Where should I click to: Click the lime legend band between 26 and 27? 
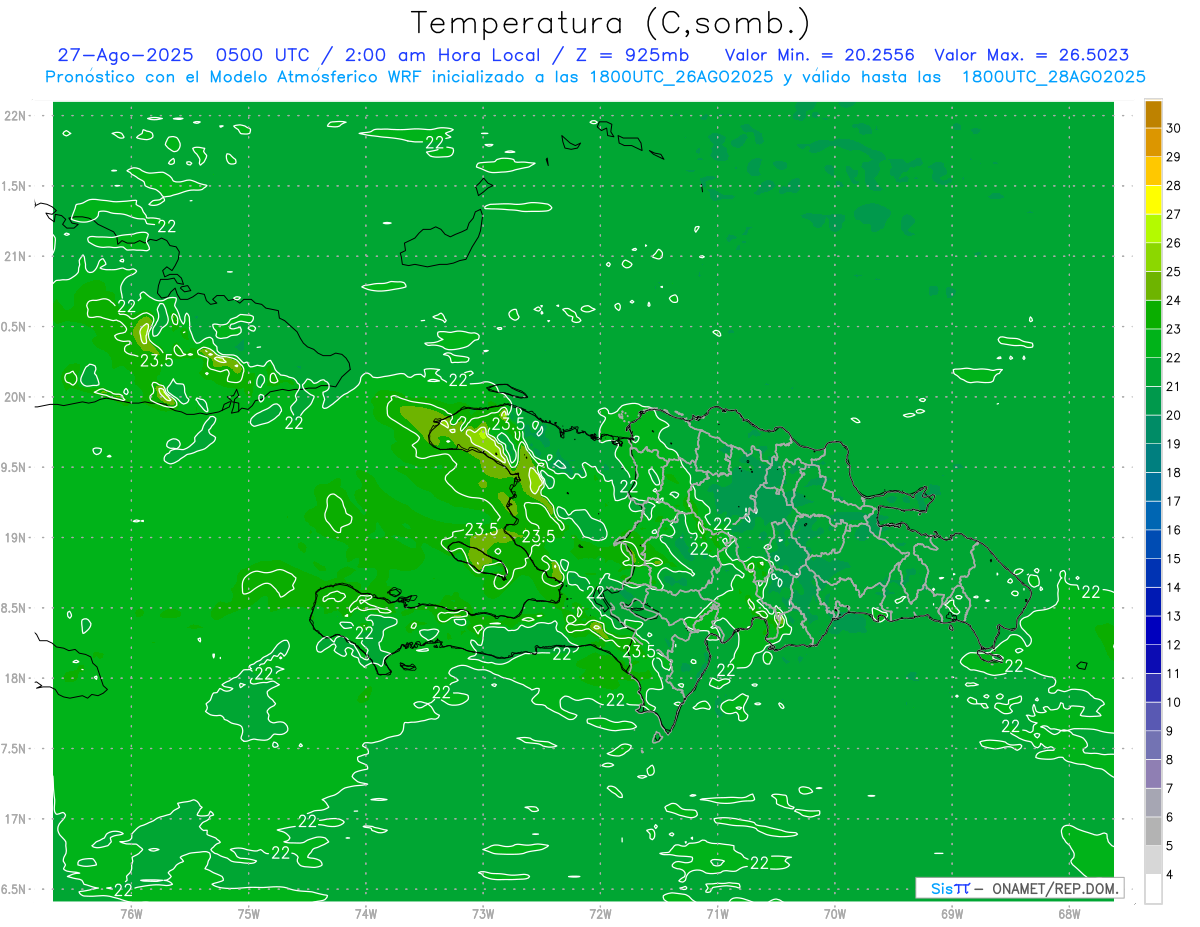1153,229
